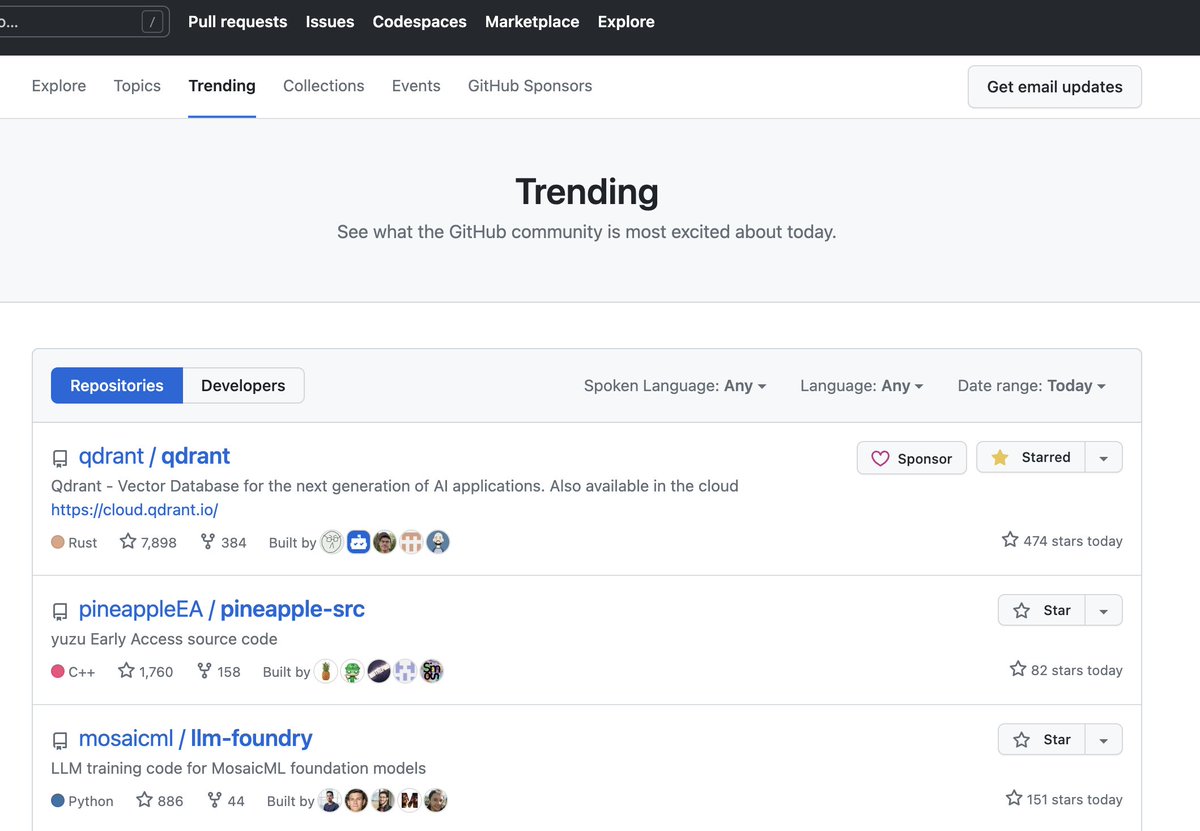Open pineapple-src stargazers count 1,760

pos(146,671)
